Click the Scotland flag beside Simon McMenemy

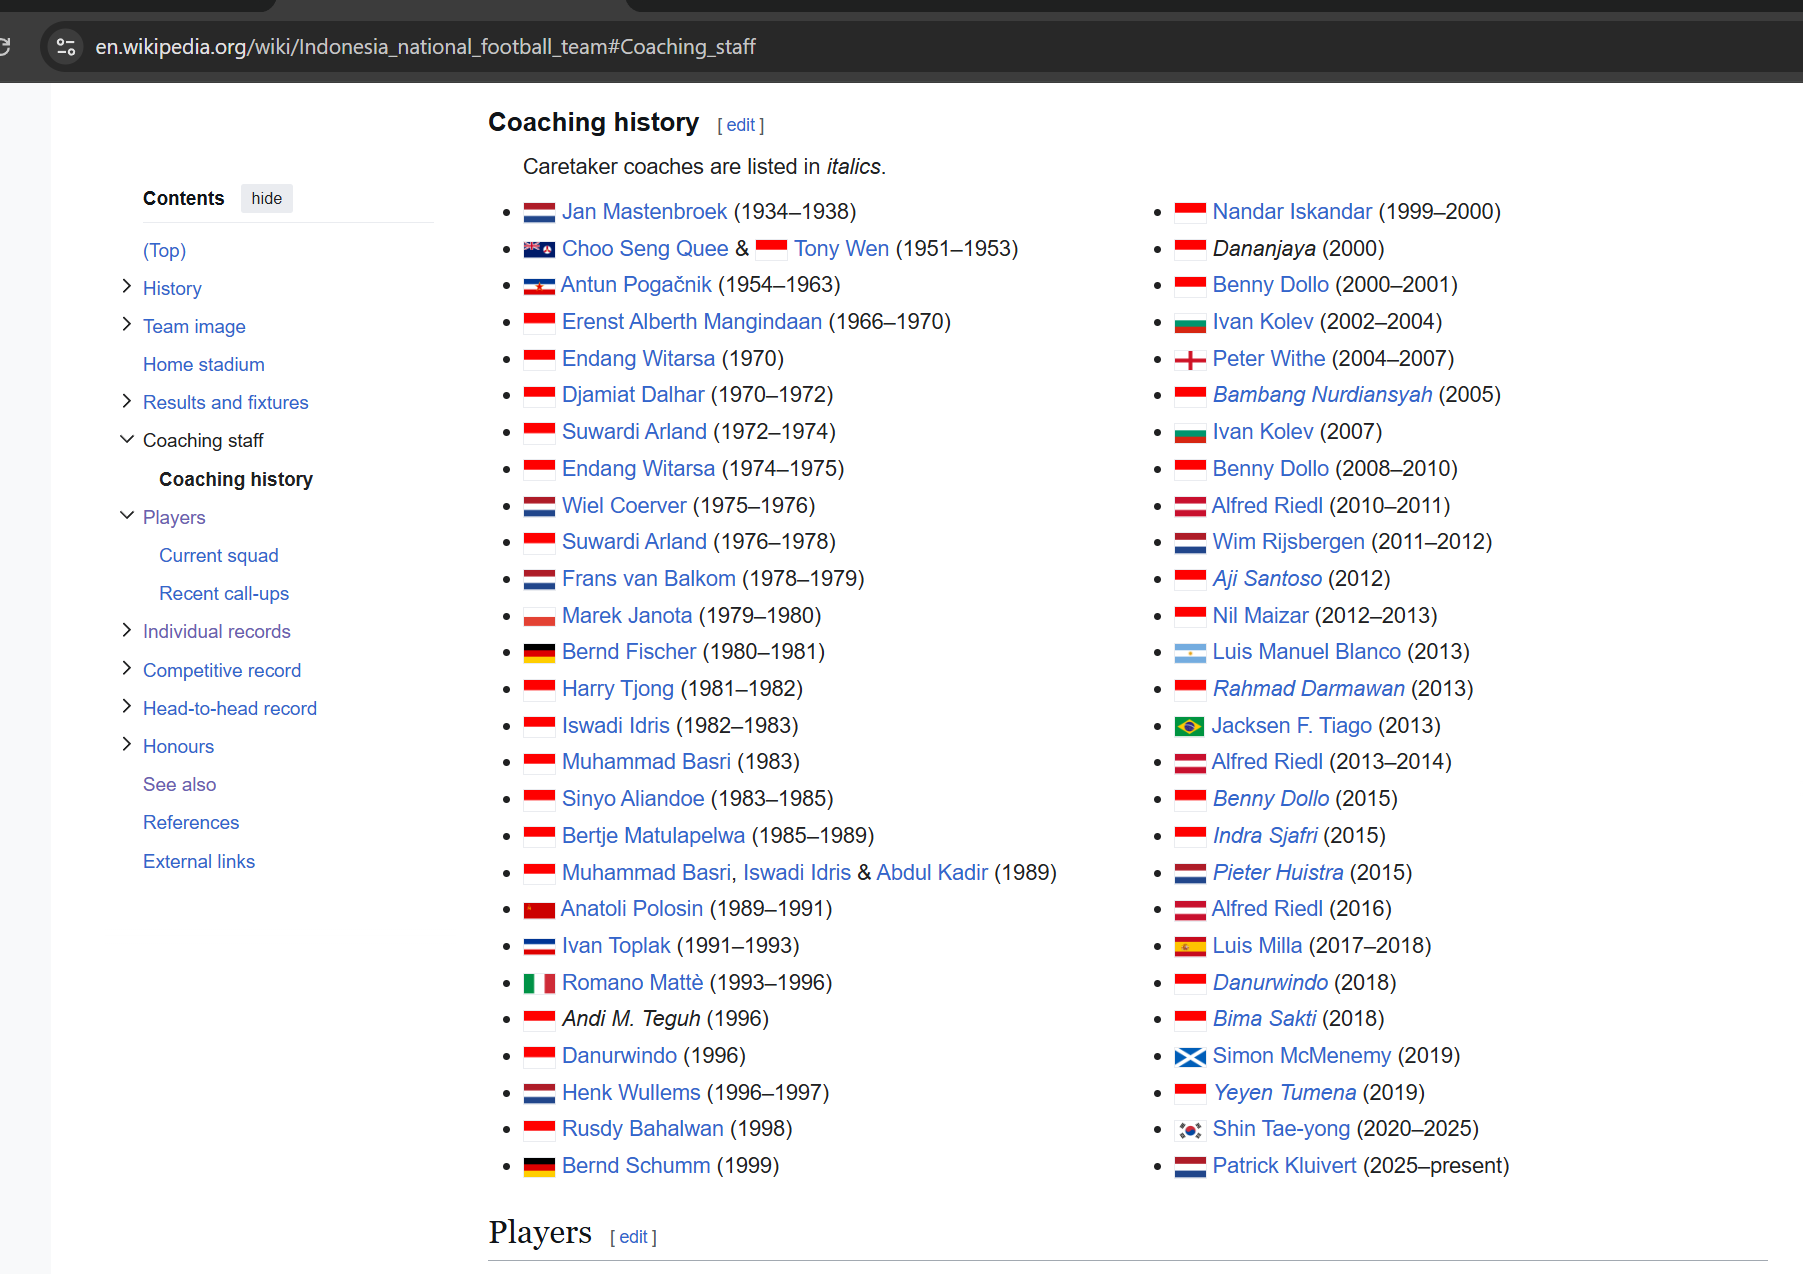click(x=1189, y=1057)
